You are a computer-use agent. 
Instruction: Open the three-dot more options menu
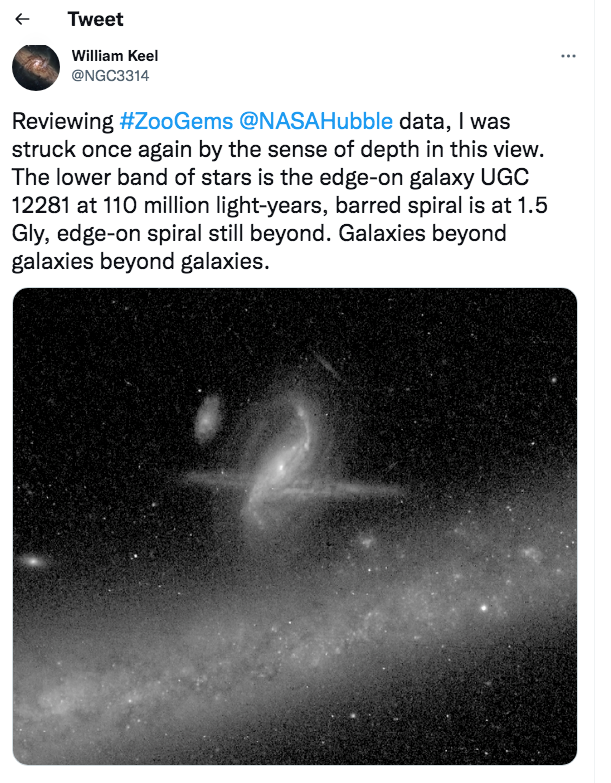[x=568, y=57]
